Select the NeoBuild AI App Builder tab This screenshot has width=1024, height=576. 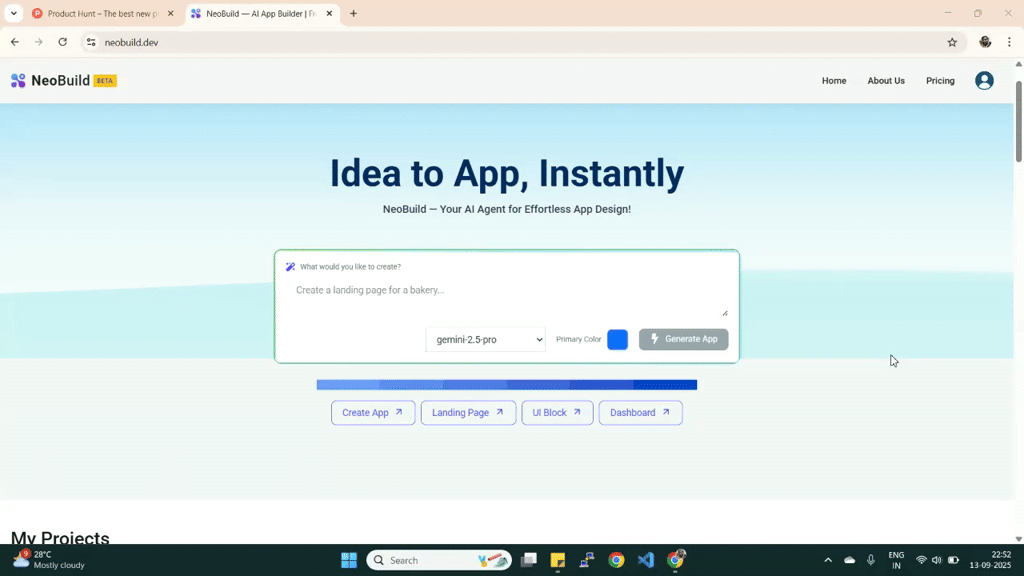pyautogui.click(x=261, y=13)
